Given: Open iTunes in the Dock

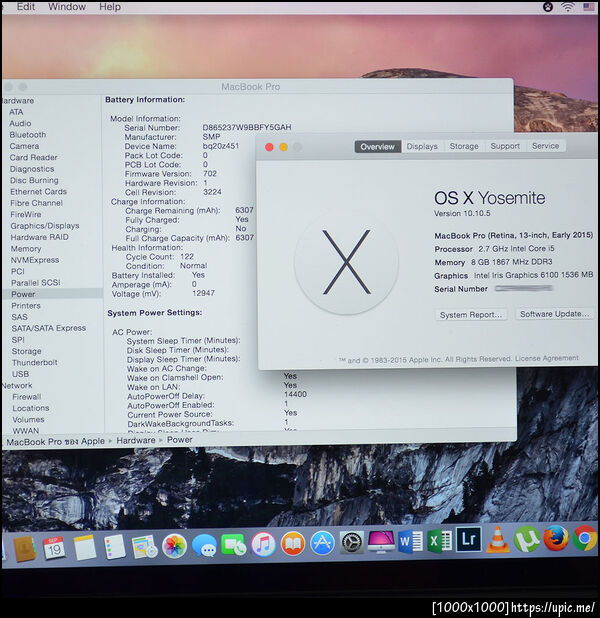Looking at the screenshot, I should click(263, 545).
